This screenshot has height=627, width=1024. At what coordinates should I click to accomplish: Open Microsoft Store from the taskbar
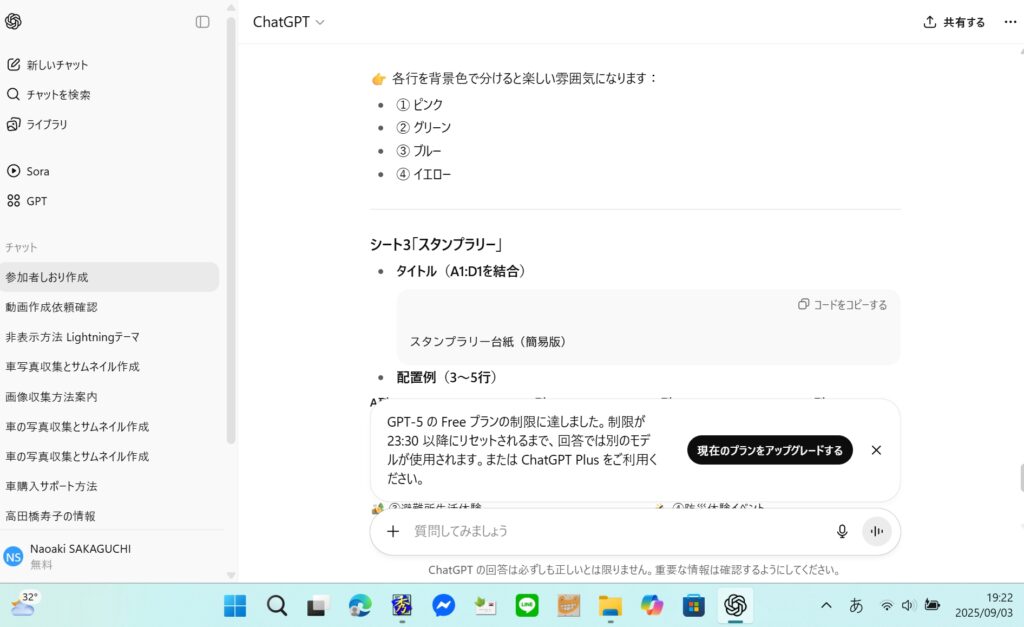694,606
